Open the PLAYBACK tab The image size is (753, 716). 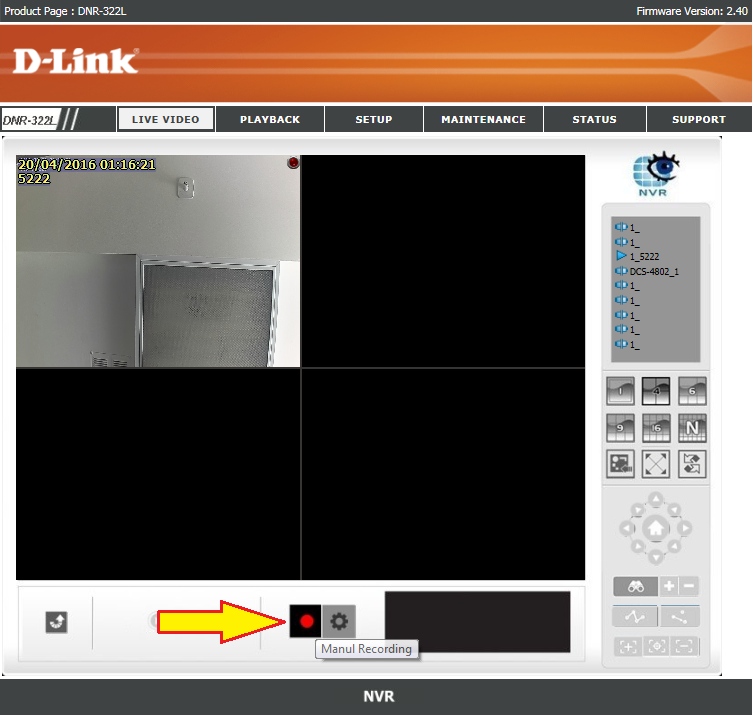(x=270, y=120)
